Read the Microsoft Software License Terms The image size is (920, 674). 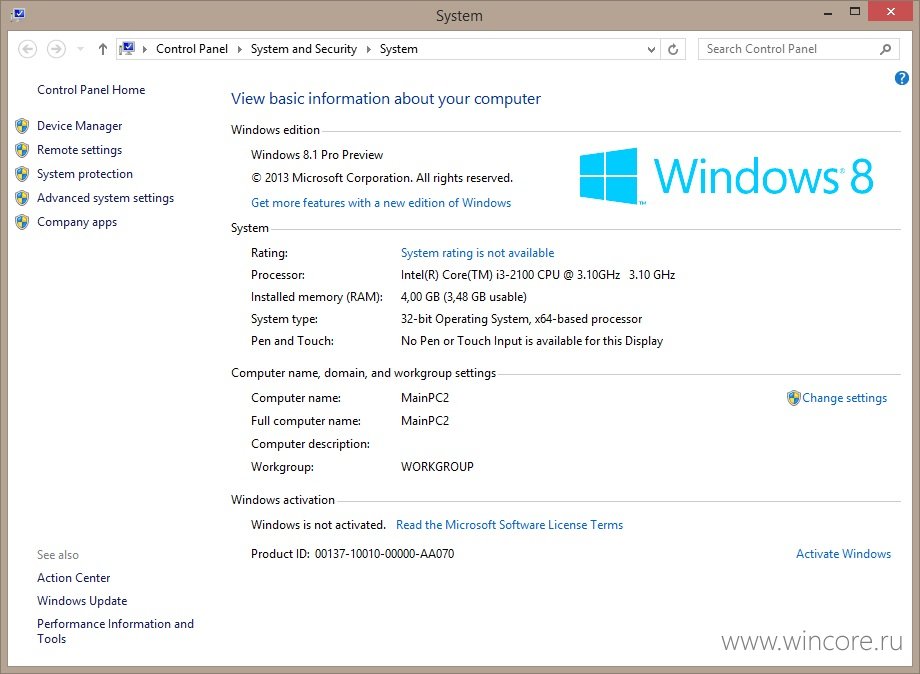tap(509, 525)
